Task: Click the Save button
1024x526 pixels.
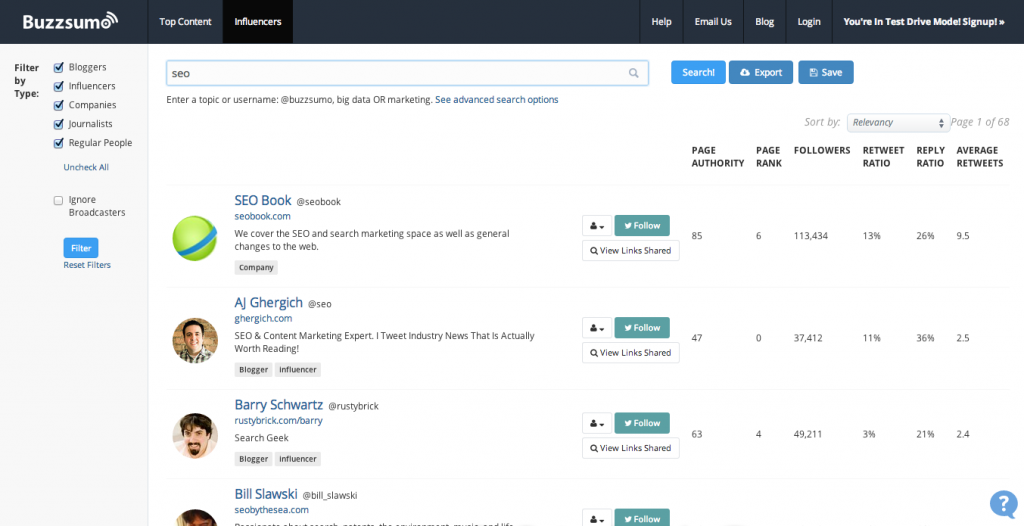Action: pos(825,73)
